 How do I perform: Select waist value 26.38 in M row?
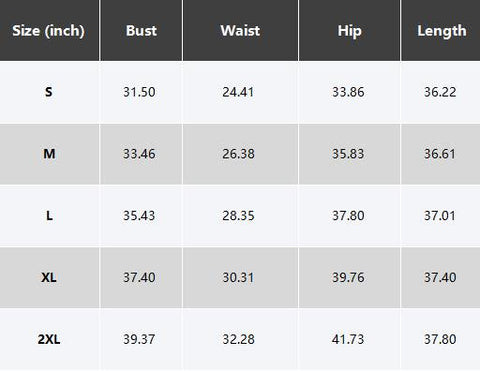[238, 154]
